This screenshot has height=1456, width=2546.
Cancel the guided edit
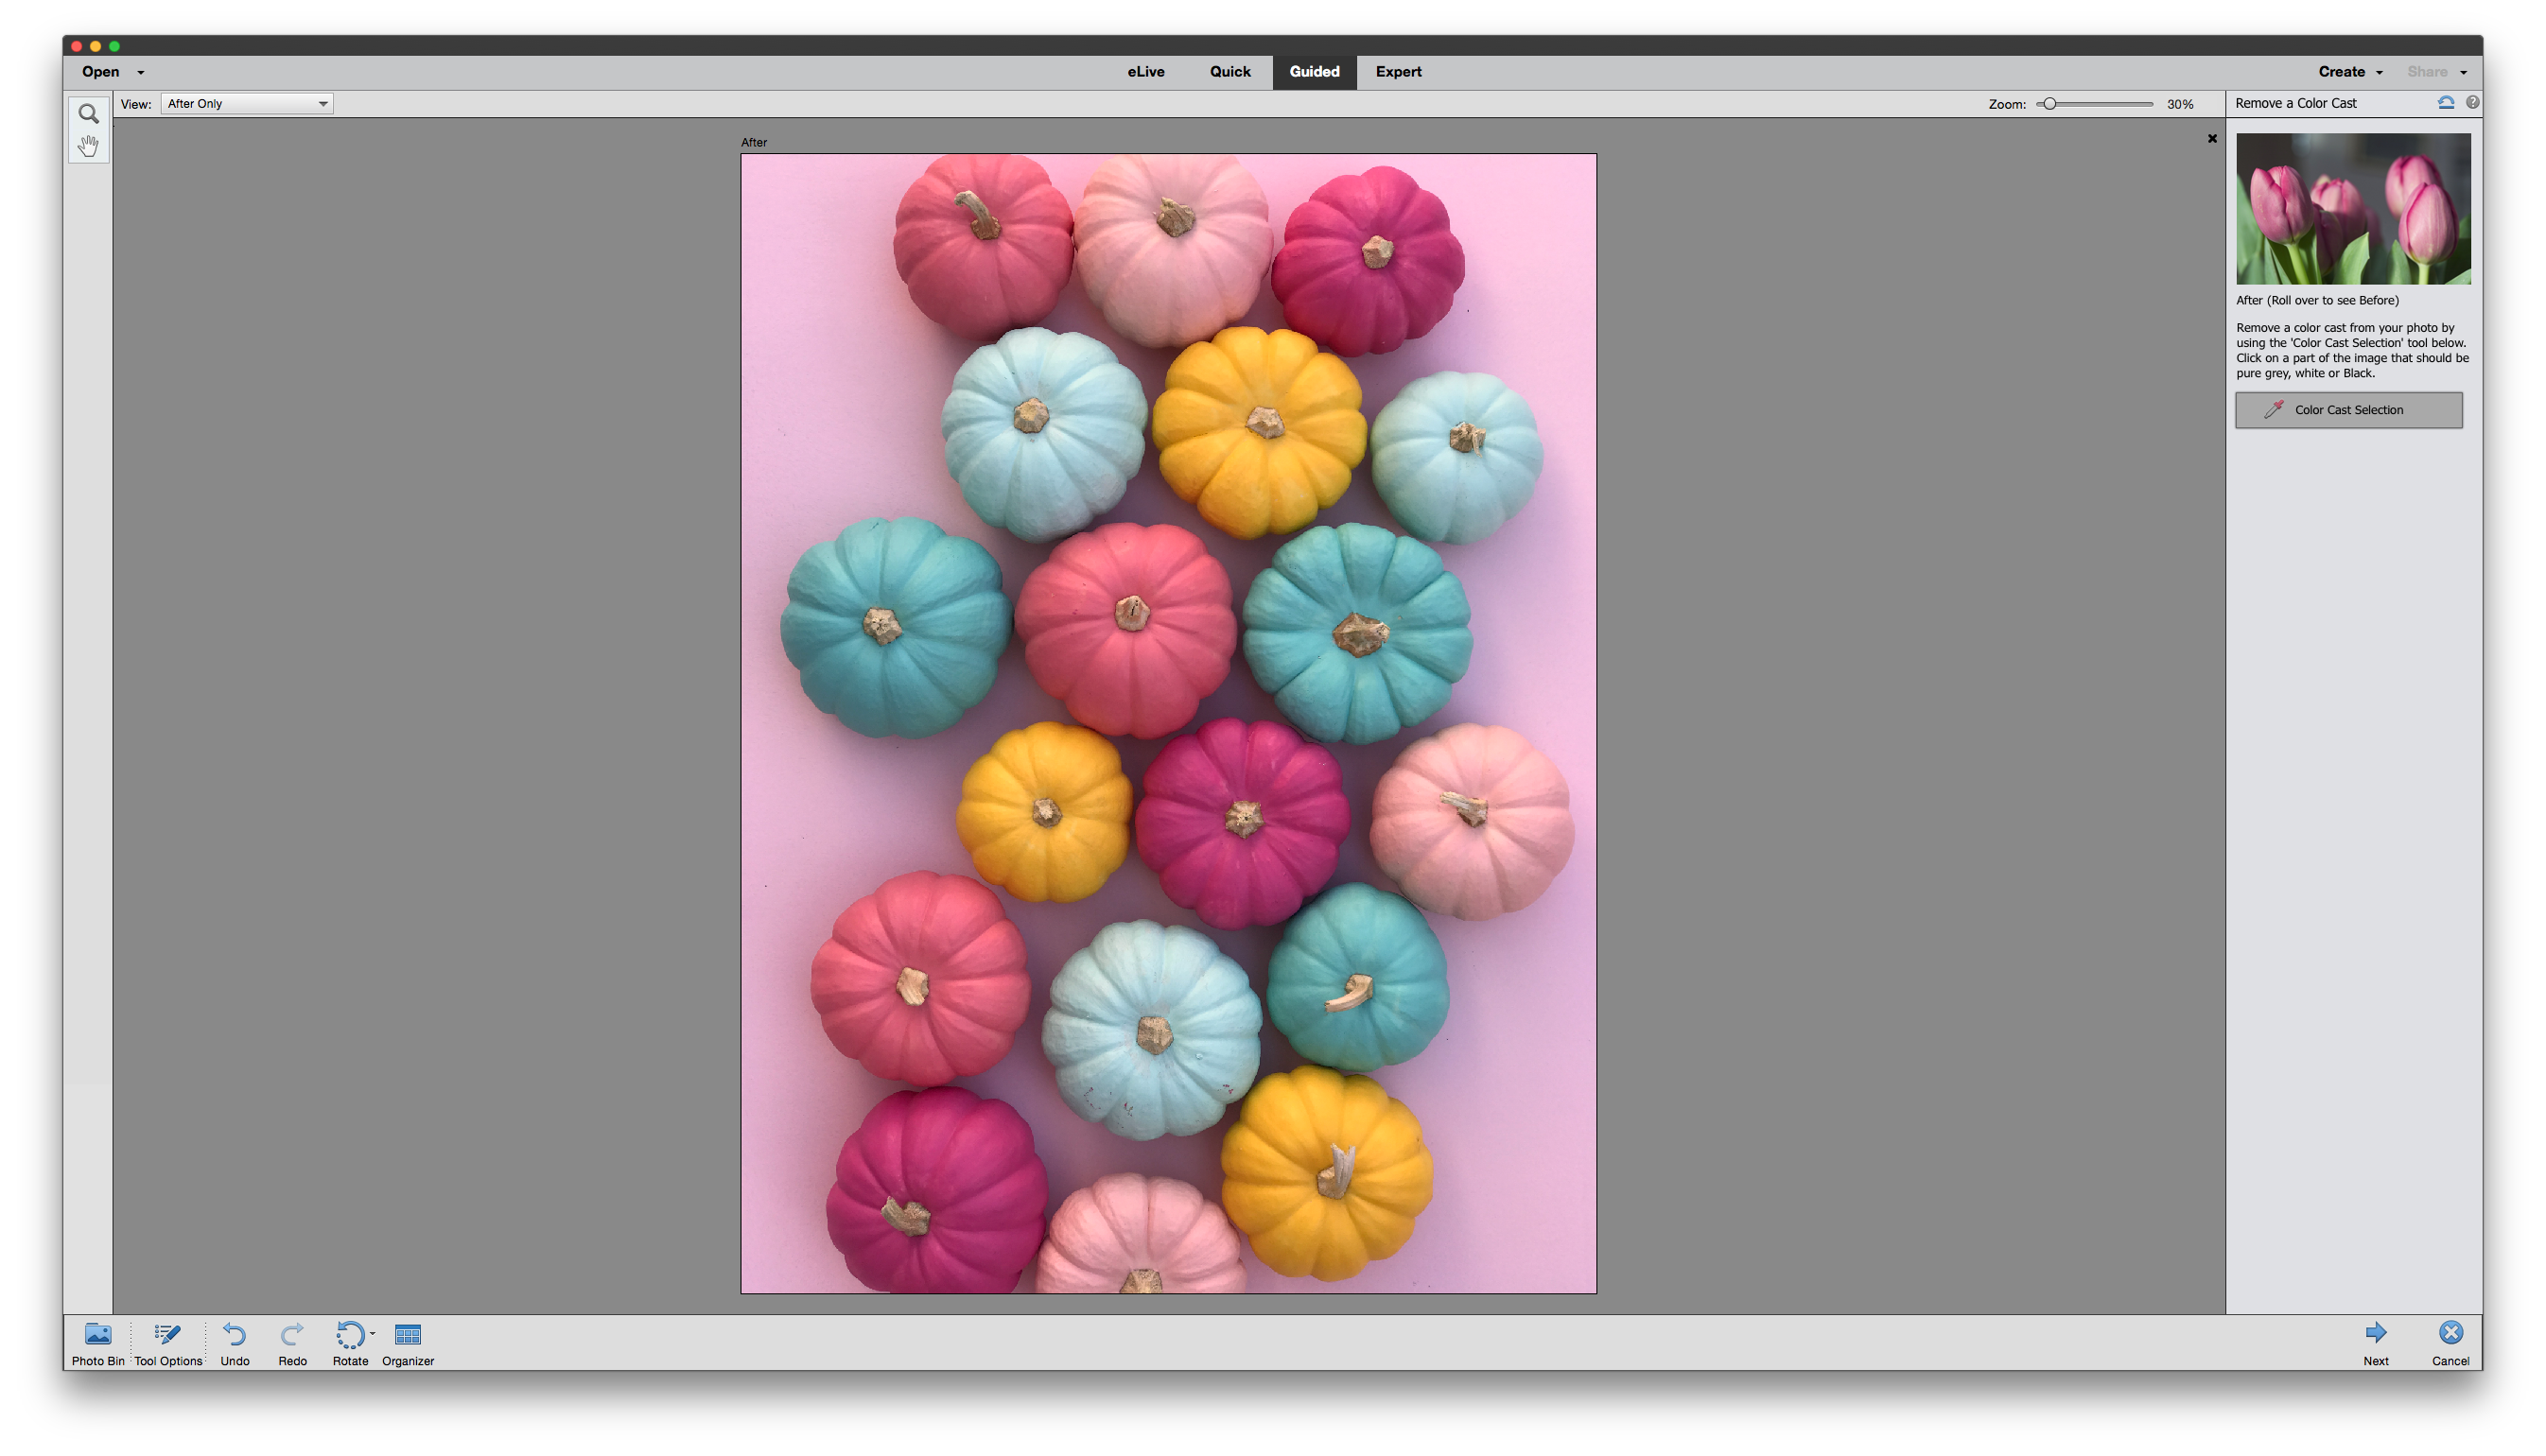point(2450,1344)
